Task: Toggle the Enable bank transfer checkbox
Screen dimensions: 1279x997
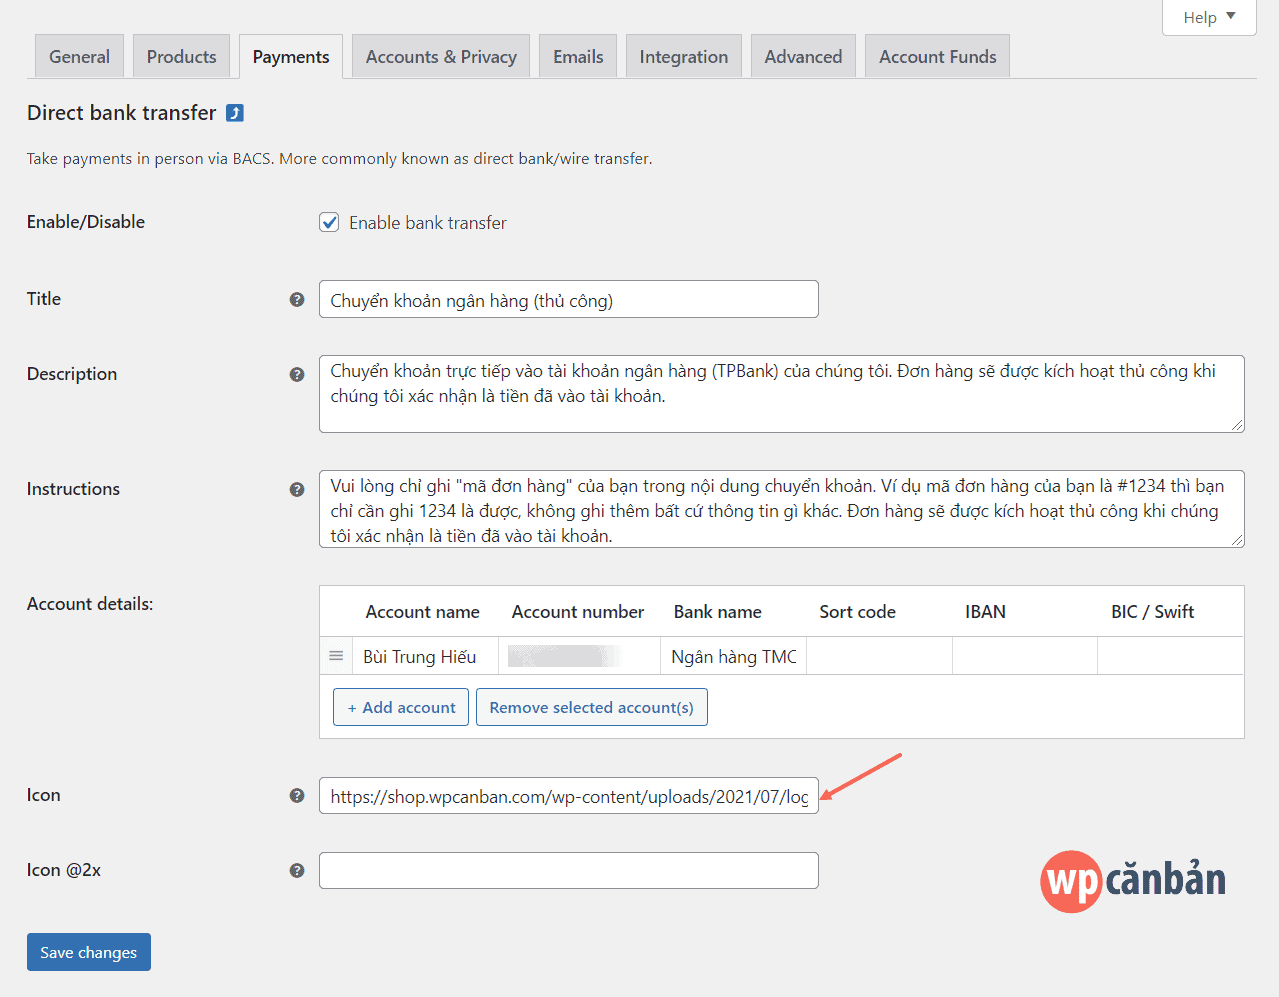Action: click(x=329, y=222)
